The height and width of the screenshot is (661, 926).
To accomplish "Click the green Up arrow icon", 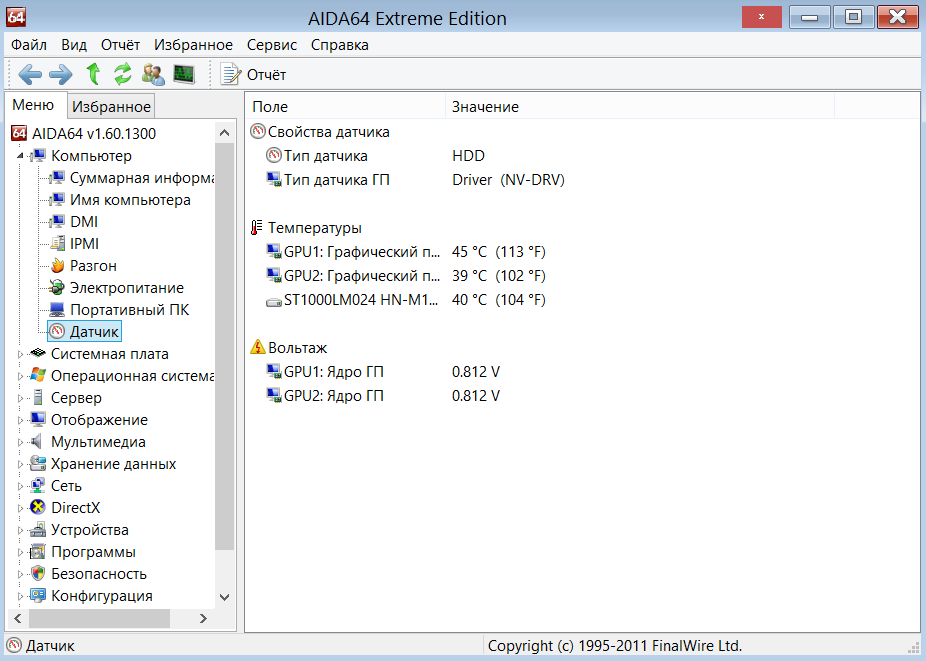I will [93, 74].
